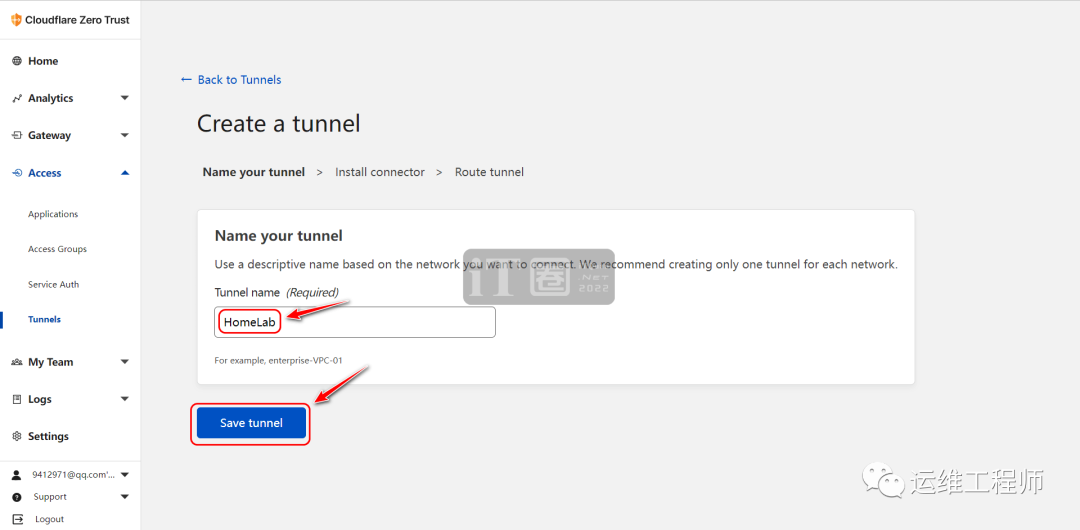Click the Settings gear icon

point(17,436)
